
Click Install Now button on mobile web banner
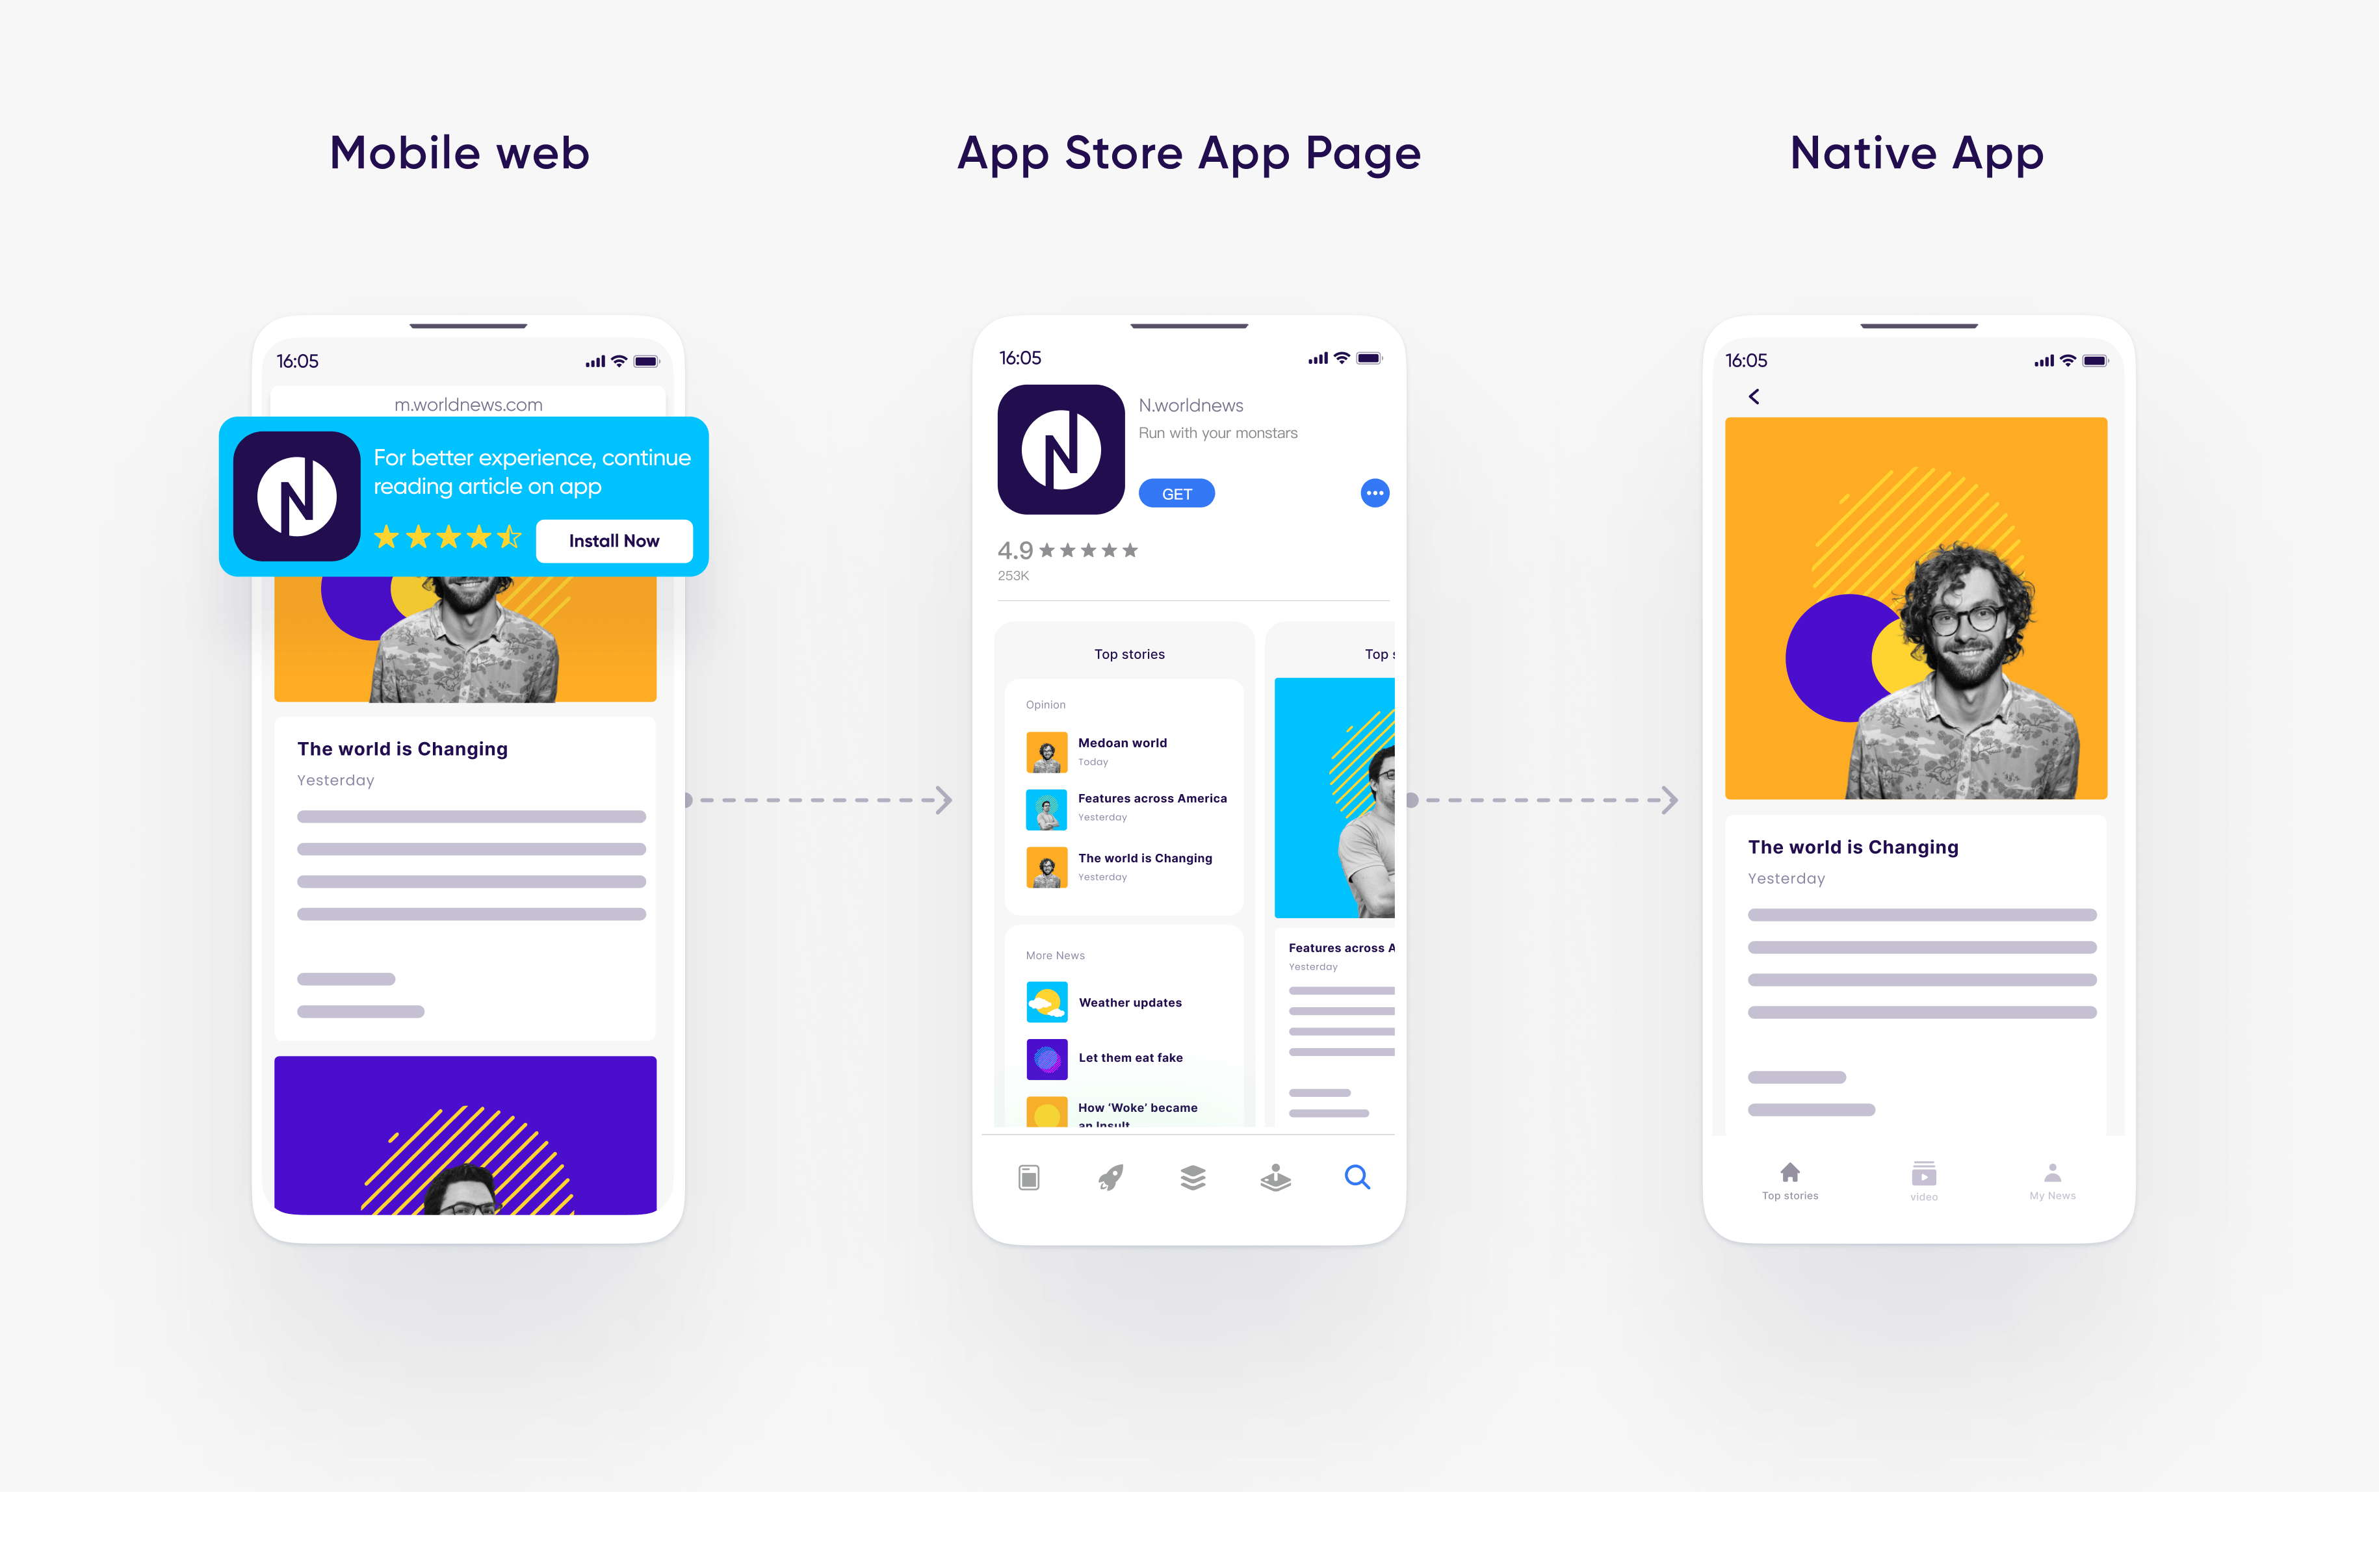[x=613, y=537]
